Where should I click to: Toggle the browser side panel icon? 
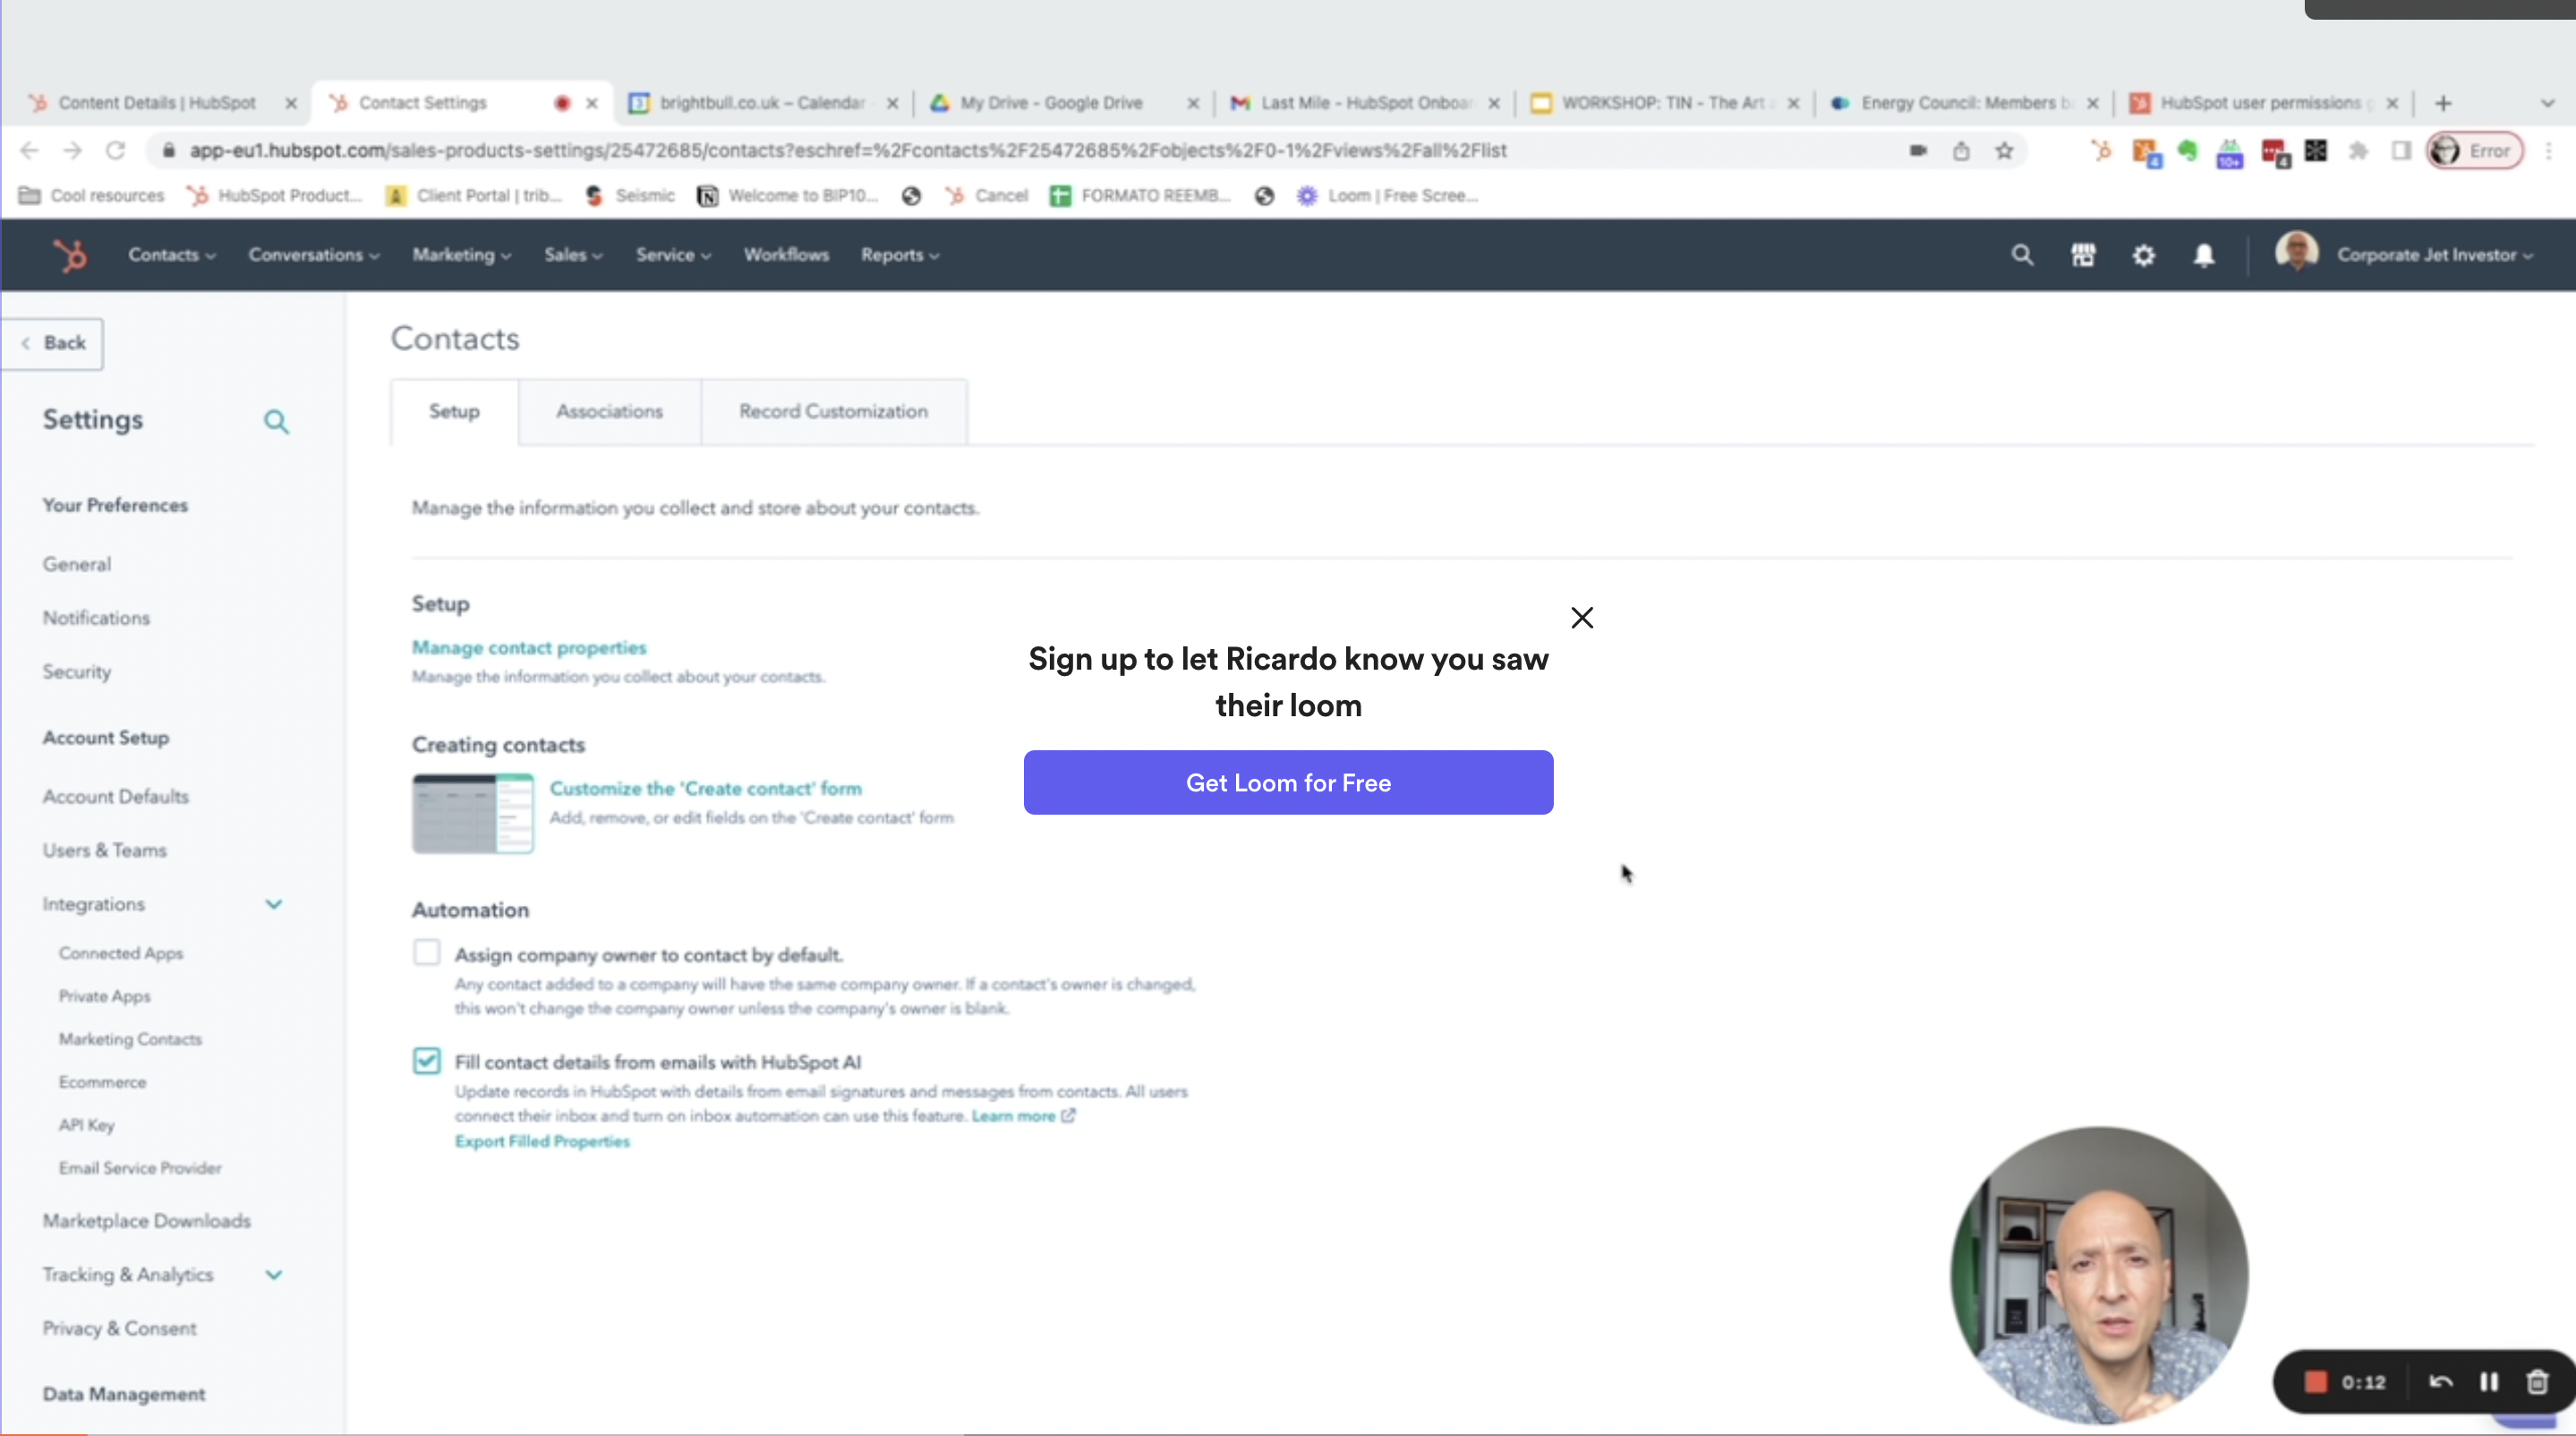tap(2401, 150)
